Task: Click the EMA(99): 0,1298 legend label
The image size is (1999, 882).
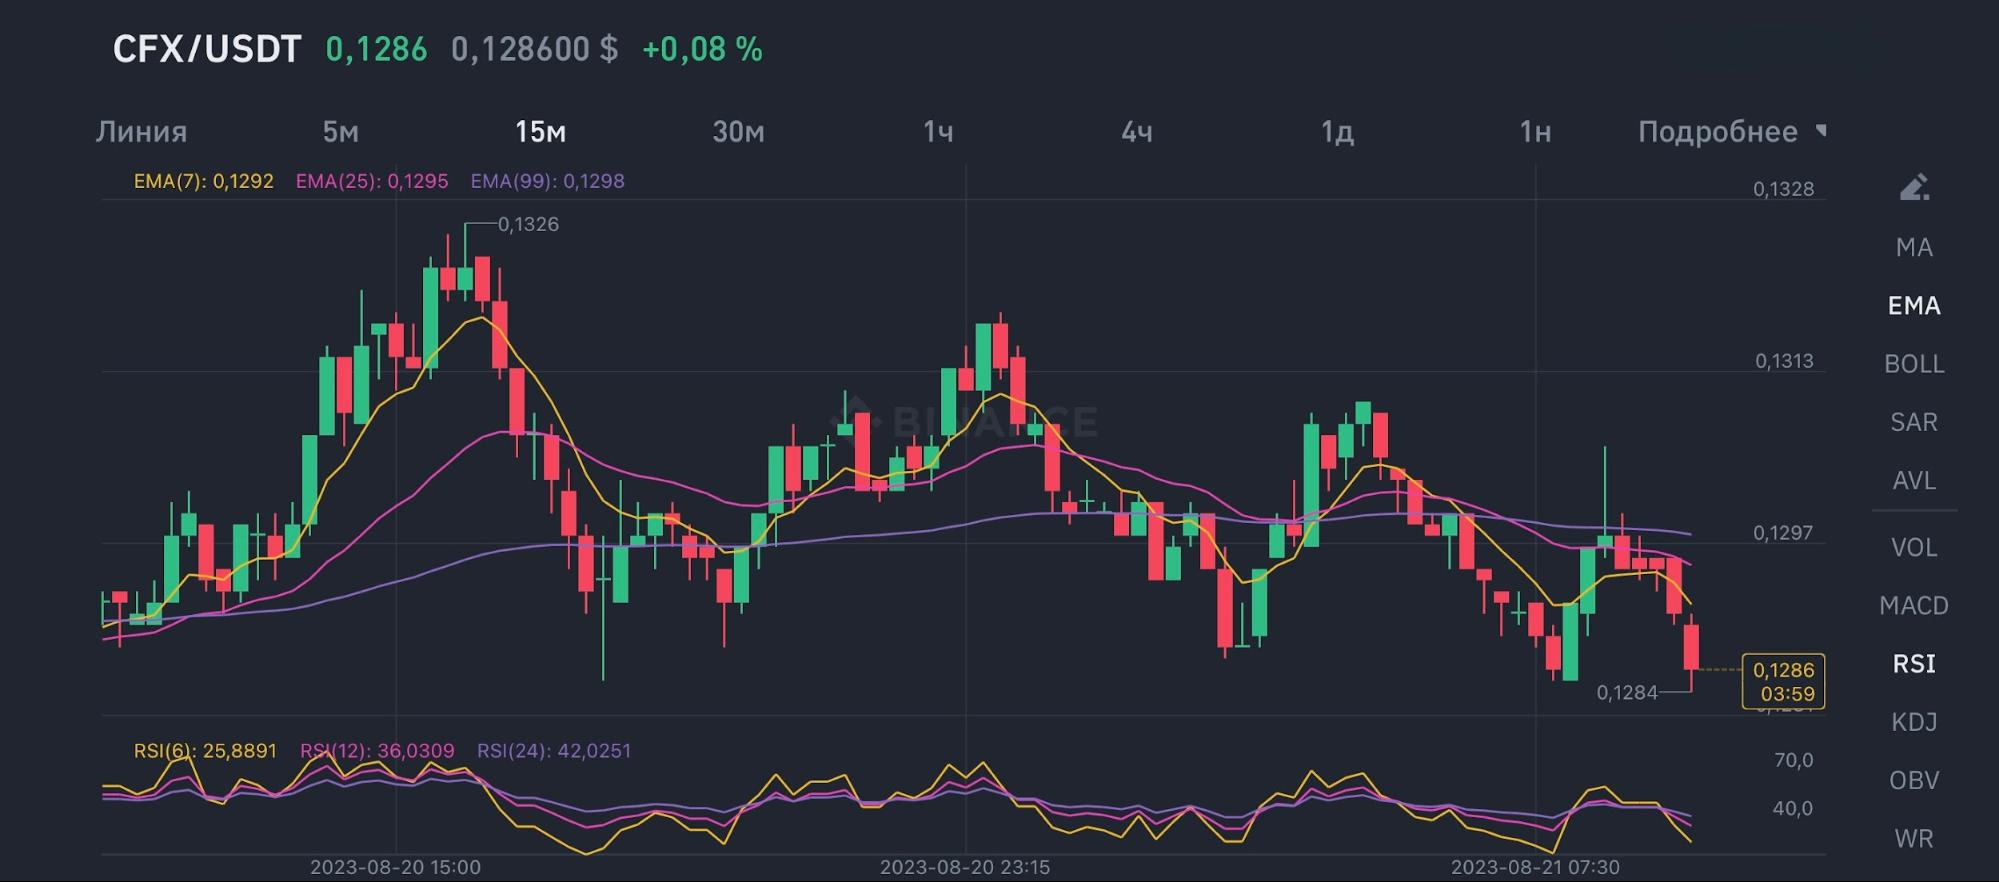Action: coord(547,181)
